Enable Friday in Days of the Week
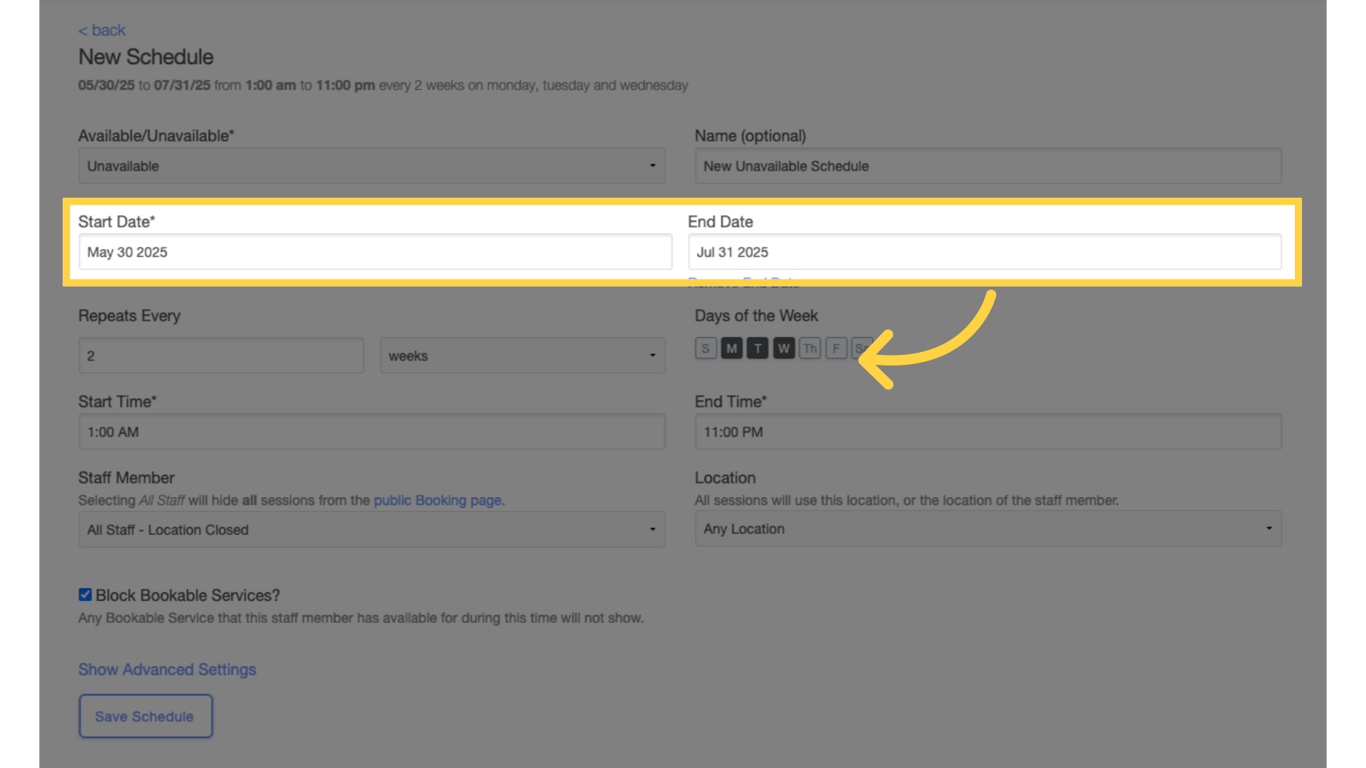Viewport: 1366px width, 768px height. point(836,347)
